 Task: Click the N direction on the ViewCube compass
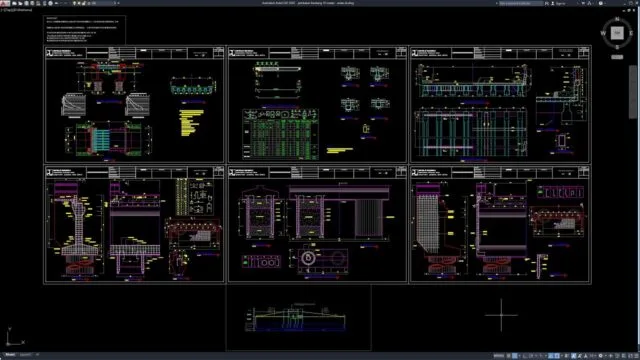pos(617,19)
